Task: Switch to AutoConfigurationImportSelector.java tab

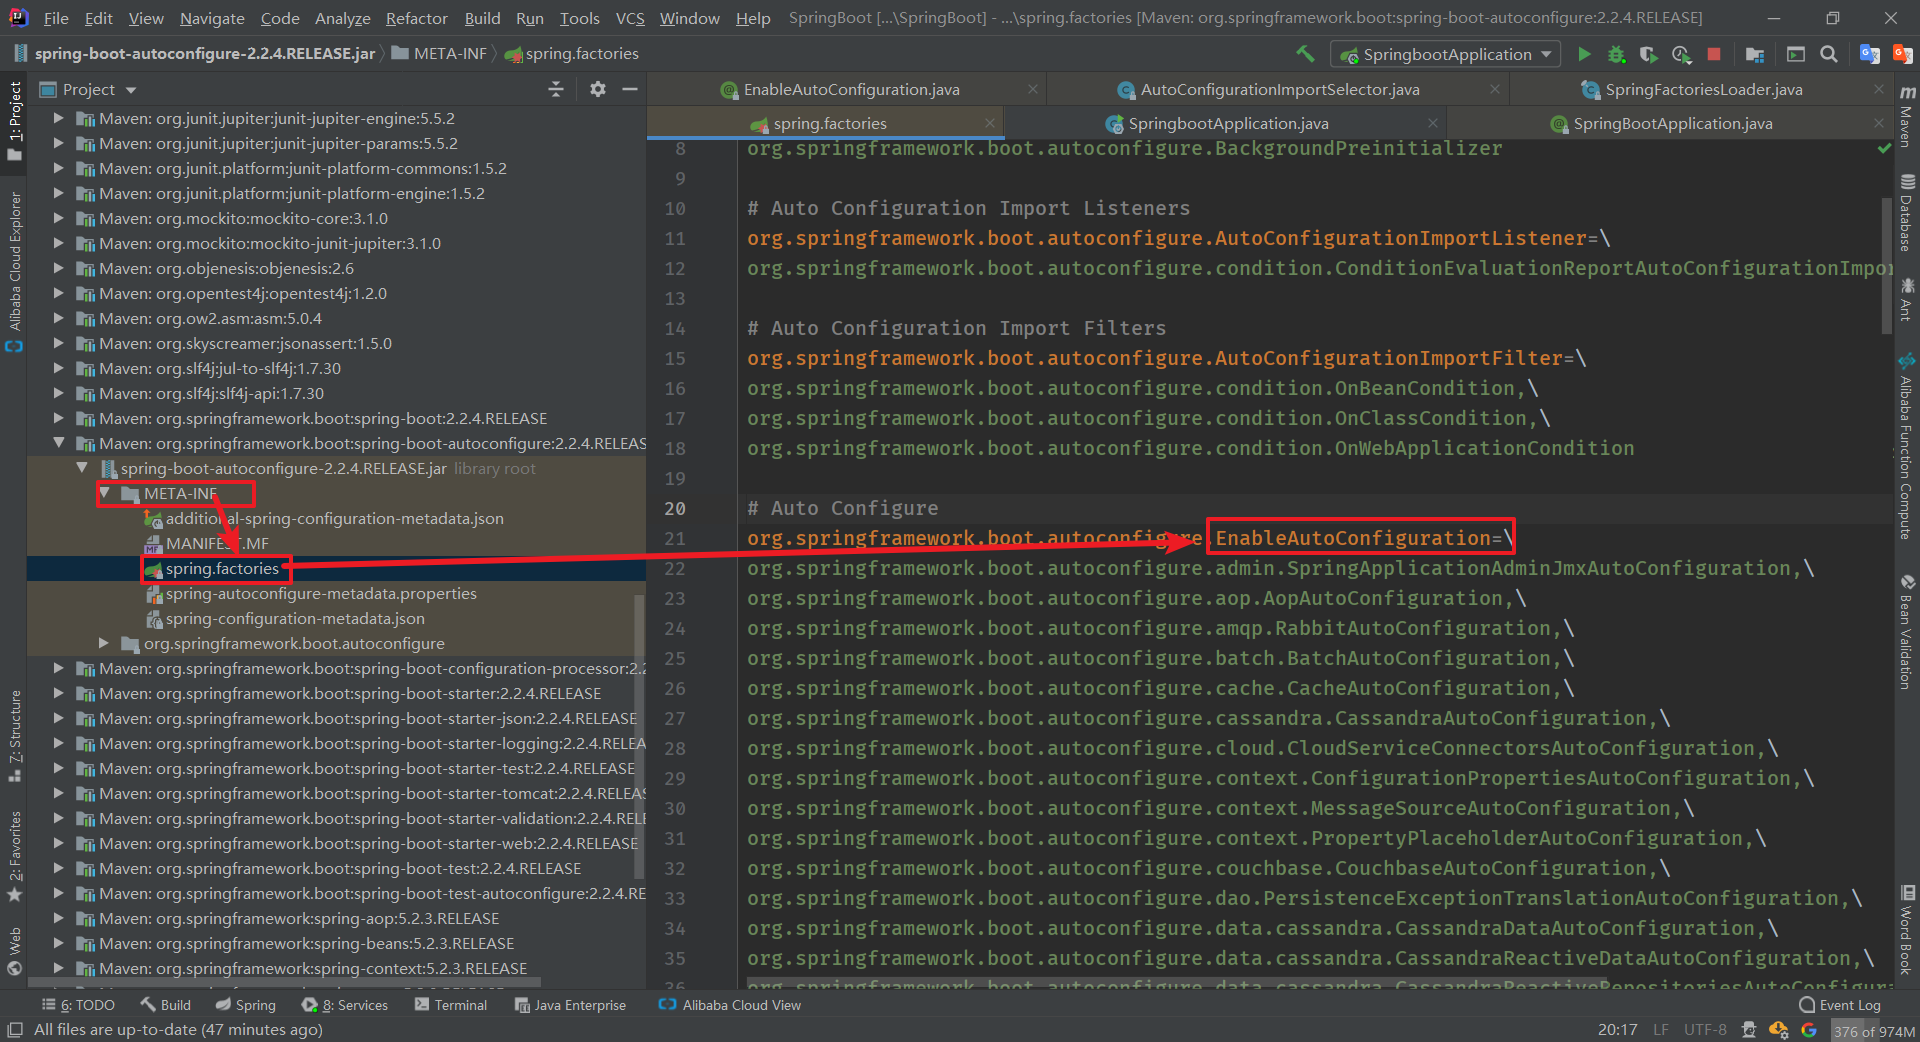Action: pyautogui.click(x=1279, y=89)
